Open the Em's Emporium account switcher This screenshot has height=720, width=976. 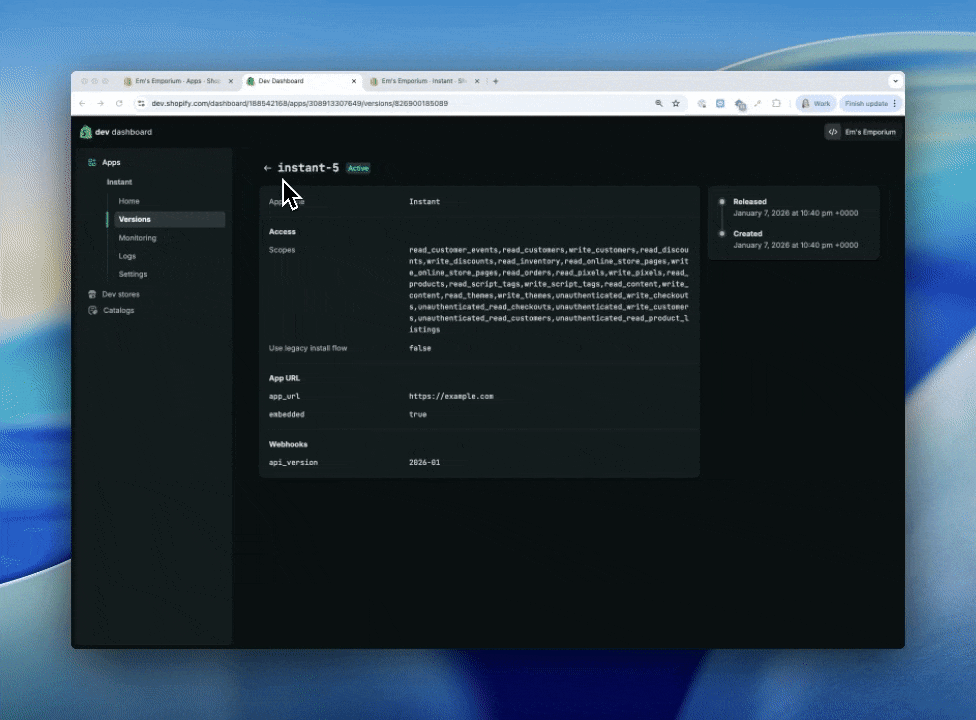[860, 132]
